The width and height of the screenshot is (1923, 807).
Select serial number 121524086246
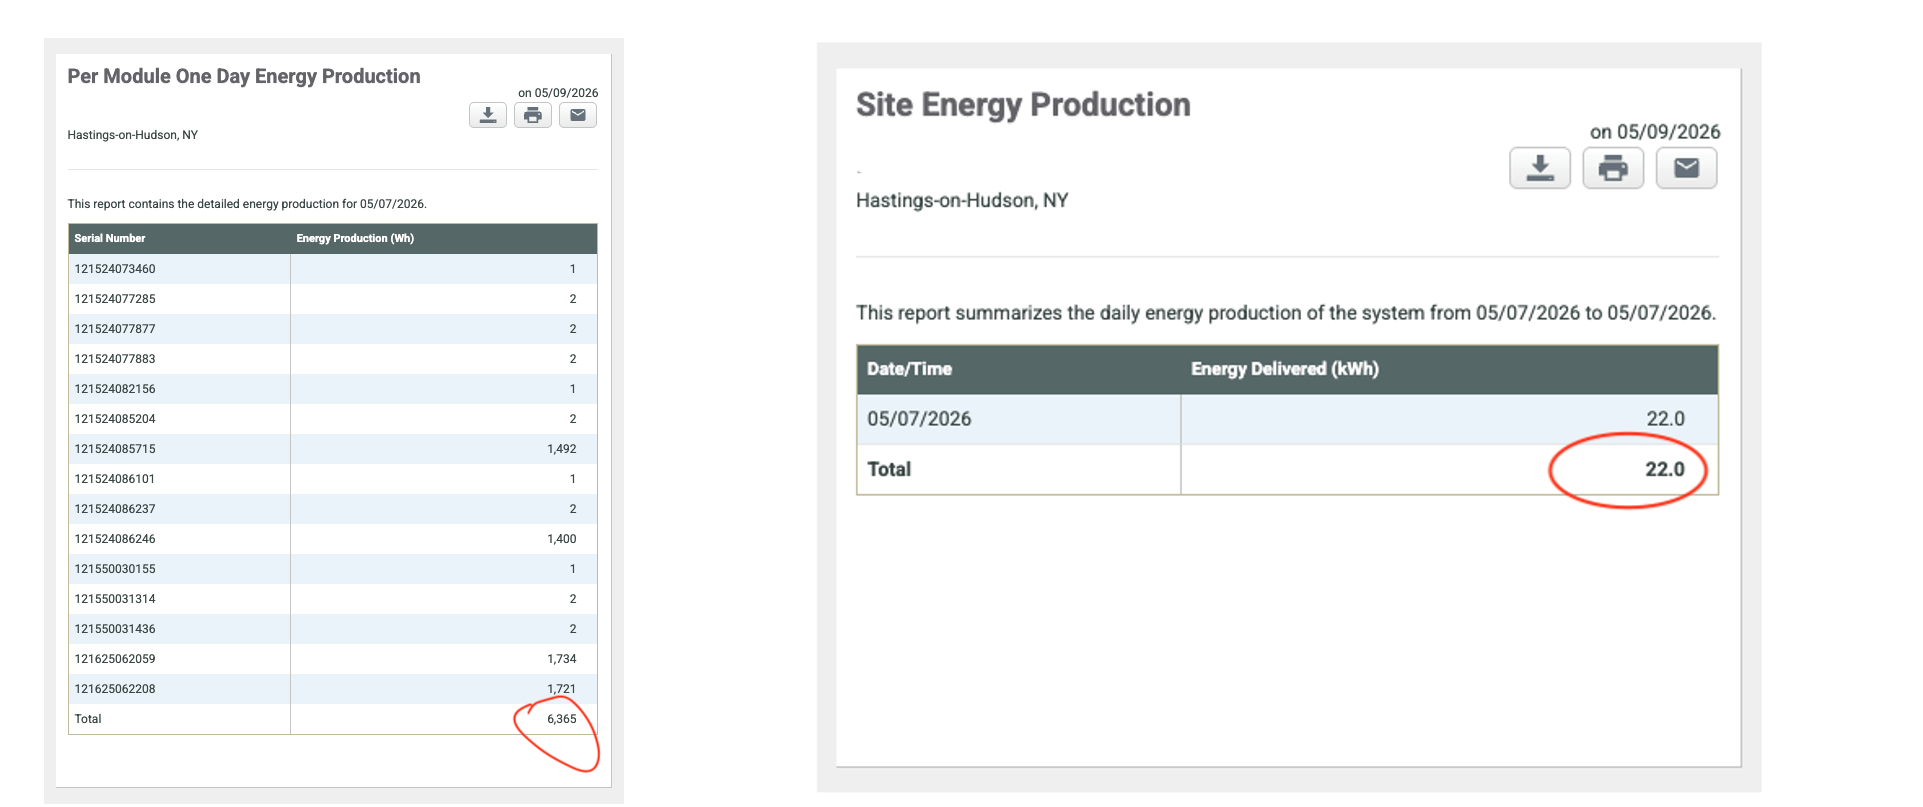click(x=115, y=539)
